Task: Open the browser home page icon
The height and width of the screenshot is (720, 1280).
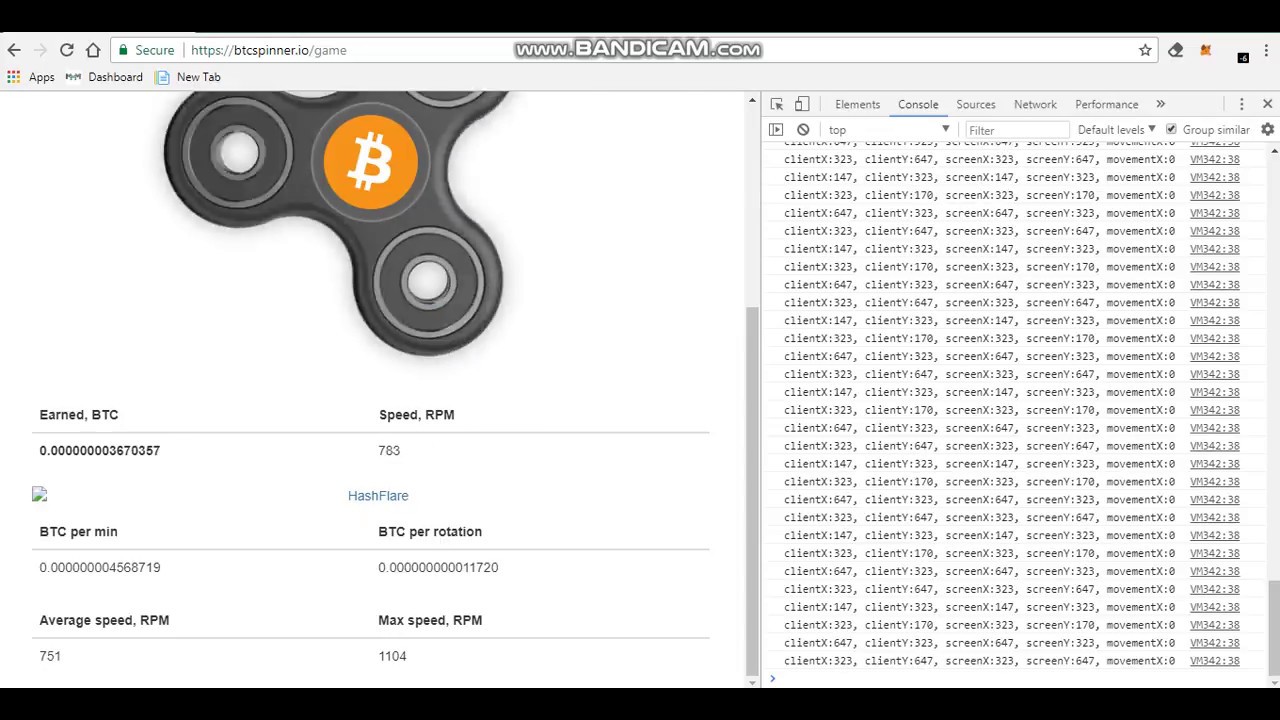Action: point(93,50)
